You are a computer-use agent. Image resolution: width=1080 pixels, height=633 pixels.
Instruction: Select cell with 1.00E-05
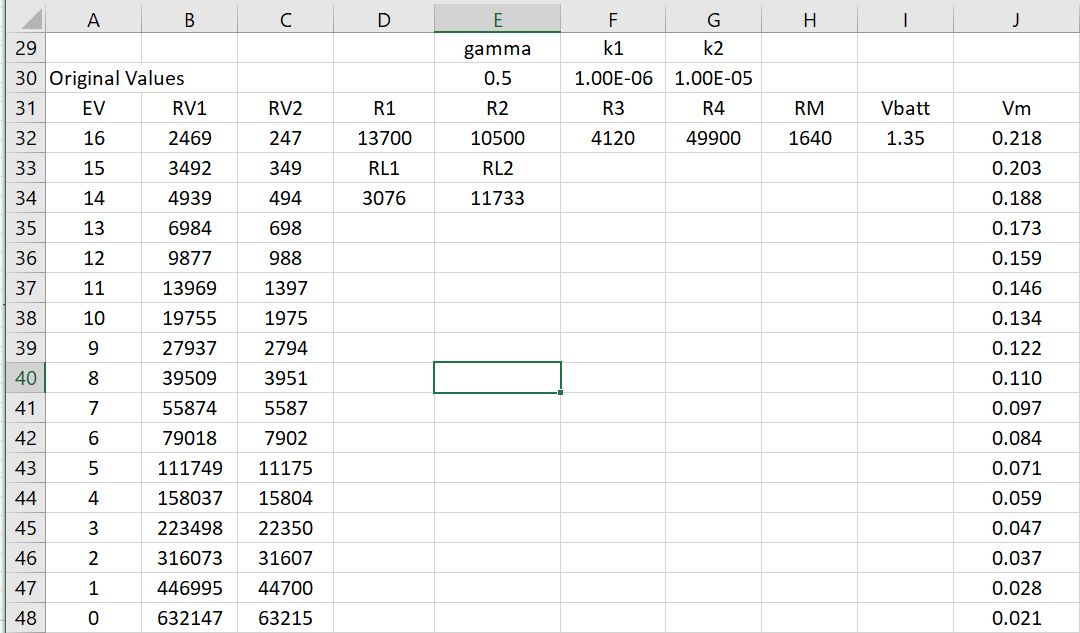714,78
